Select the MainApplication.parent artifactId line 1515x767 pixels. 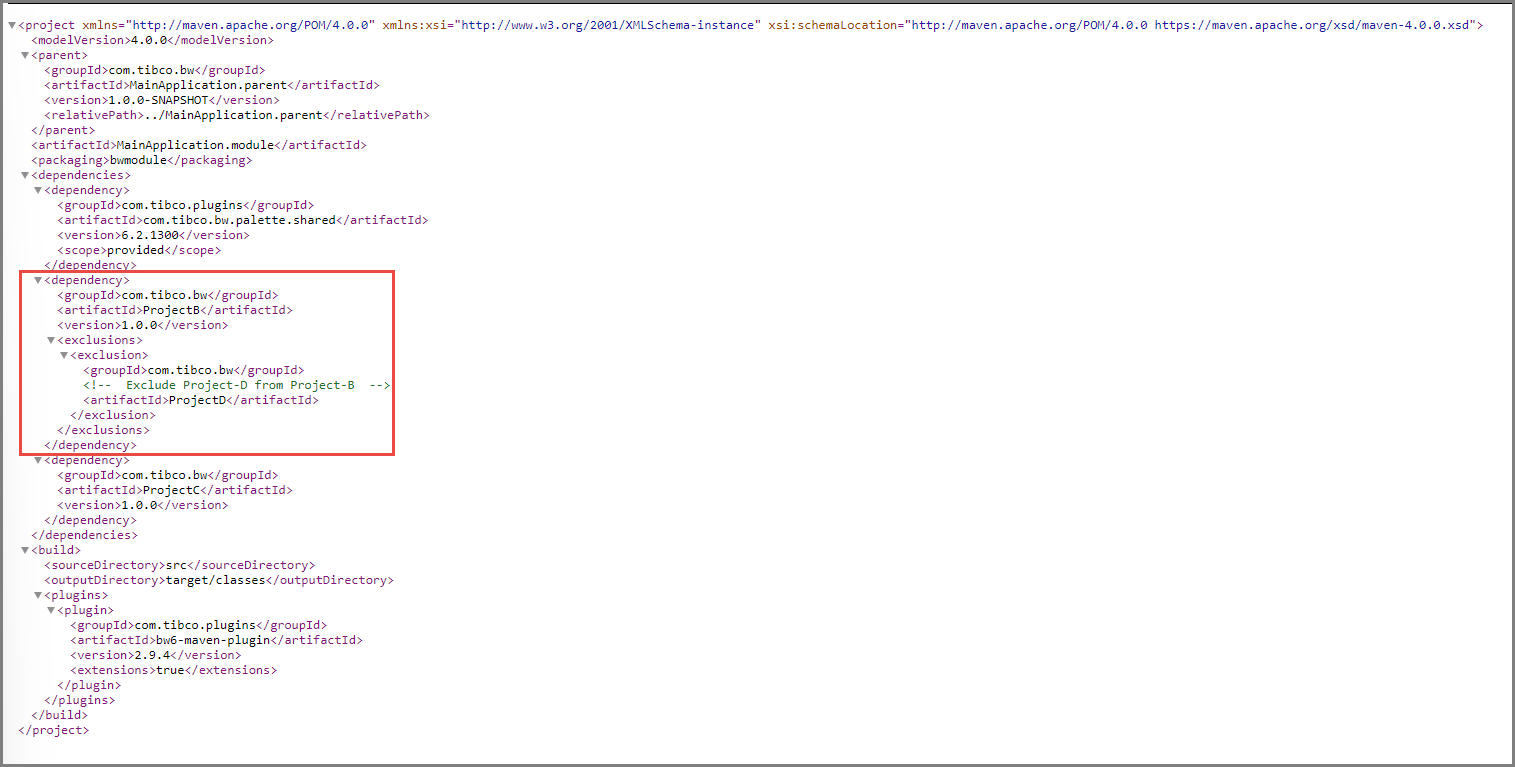pos(212,85)
